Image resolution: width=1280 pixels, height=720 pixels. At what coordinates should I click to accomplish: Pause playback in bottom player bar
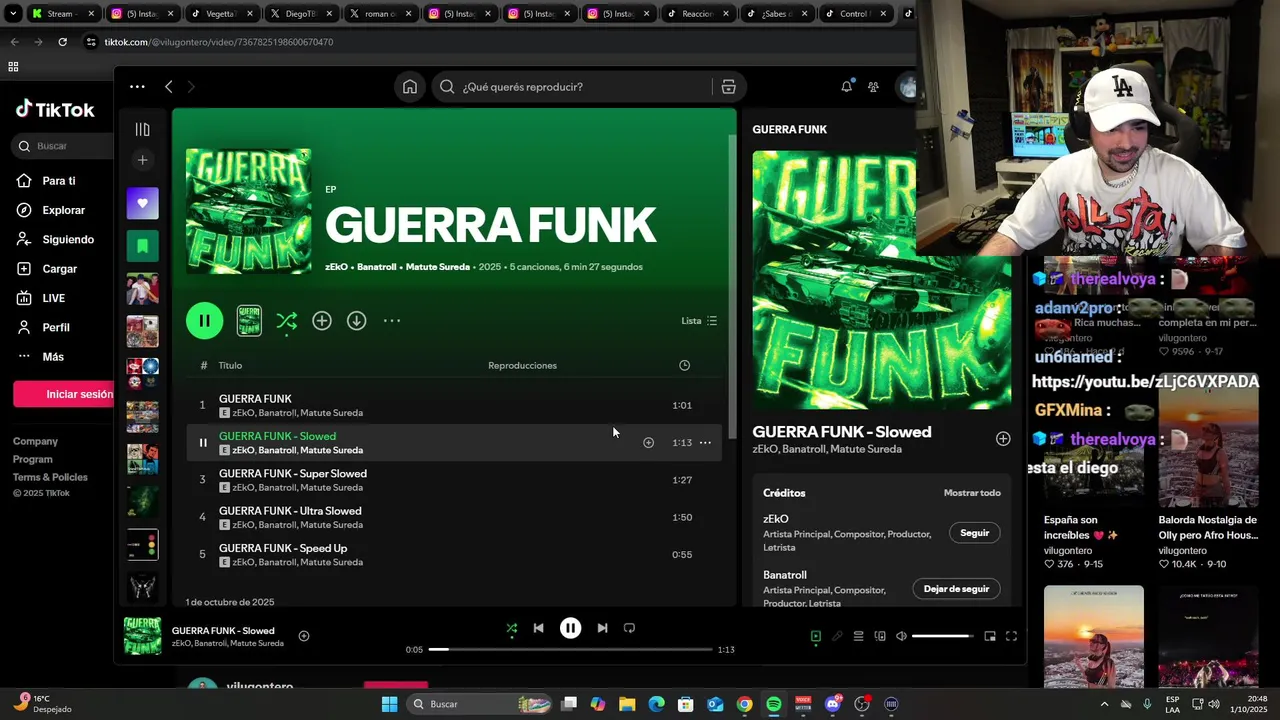click(570, 628)
